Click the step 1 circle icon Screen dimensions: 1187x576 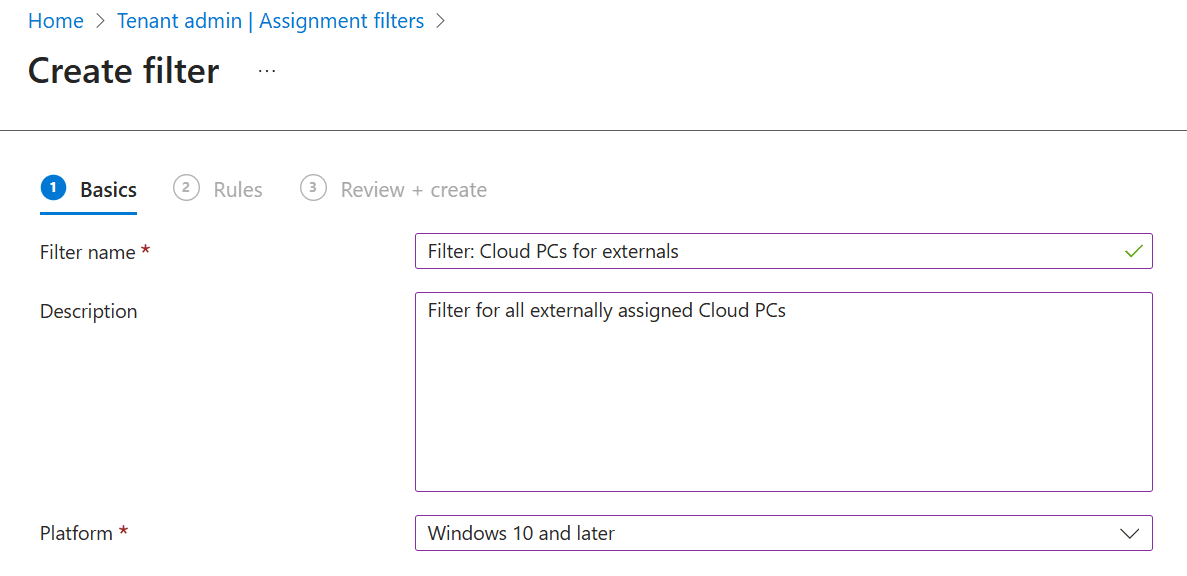pos(53,188)
